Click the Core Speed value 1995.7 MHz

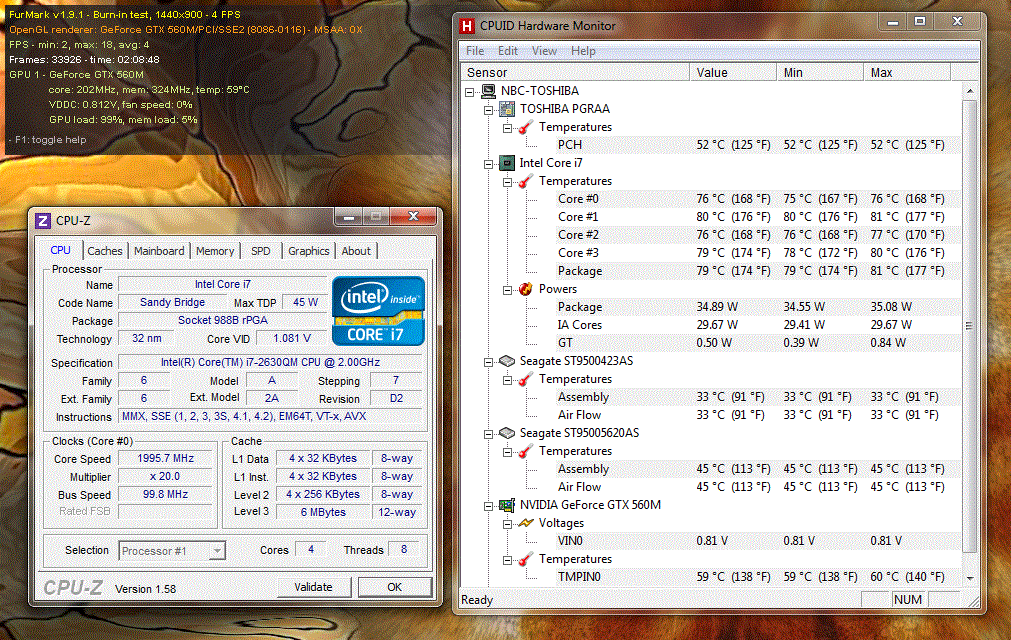click(x=165, y=458)
